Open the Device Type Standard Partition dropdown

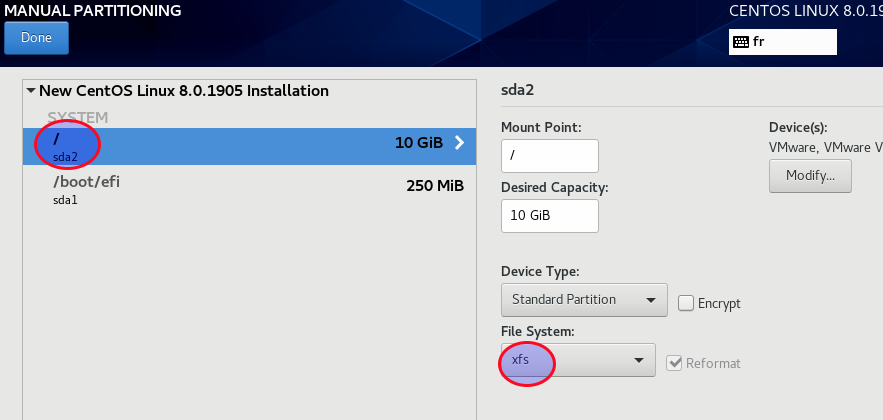coord(584,300)
